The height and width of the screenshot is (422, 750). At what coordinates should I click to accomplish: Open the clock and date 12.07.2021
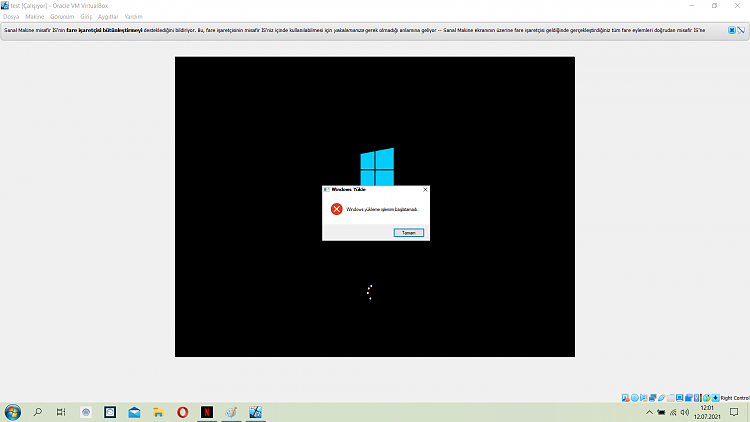707,412
